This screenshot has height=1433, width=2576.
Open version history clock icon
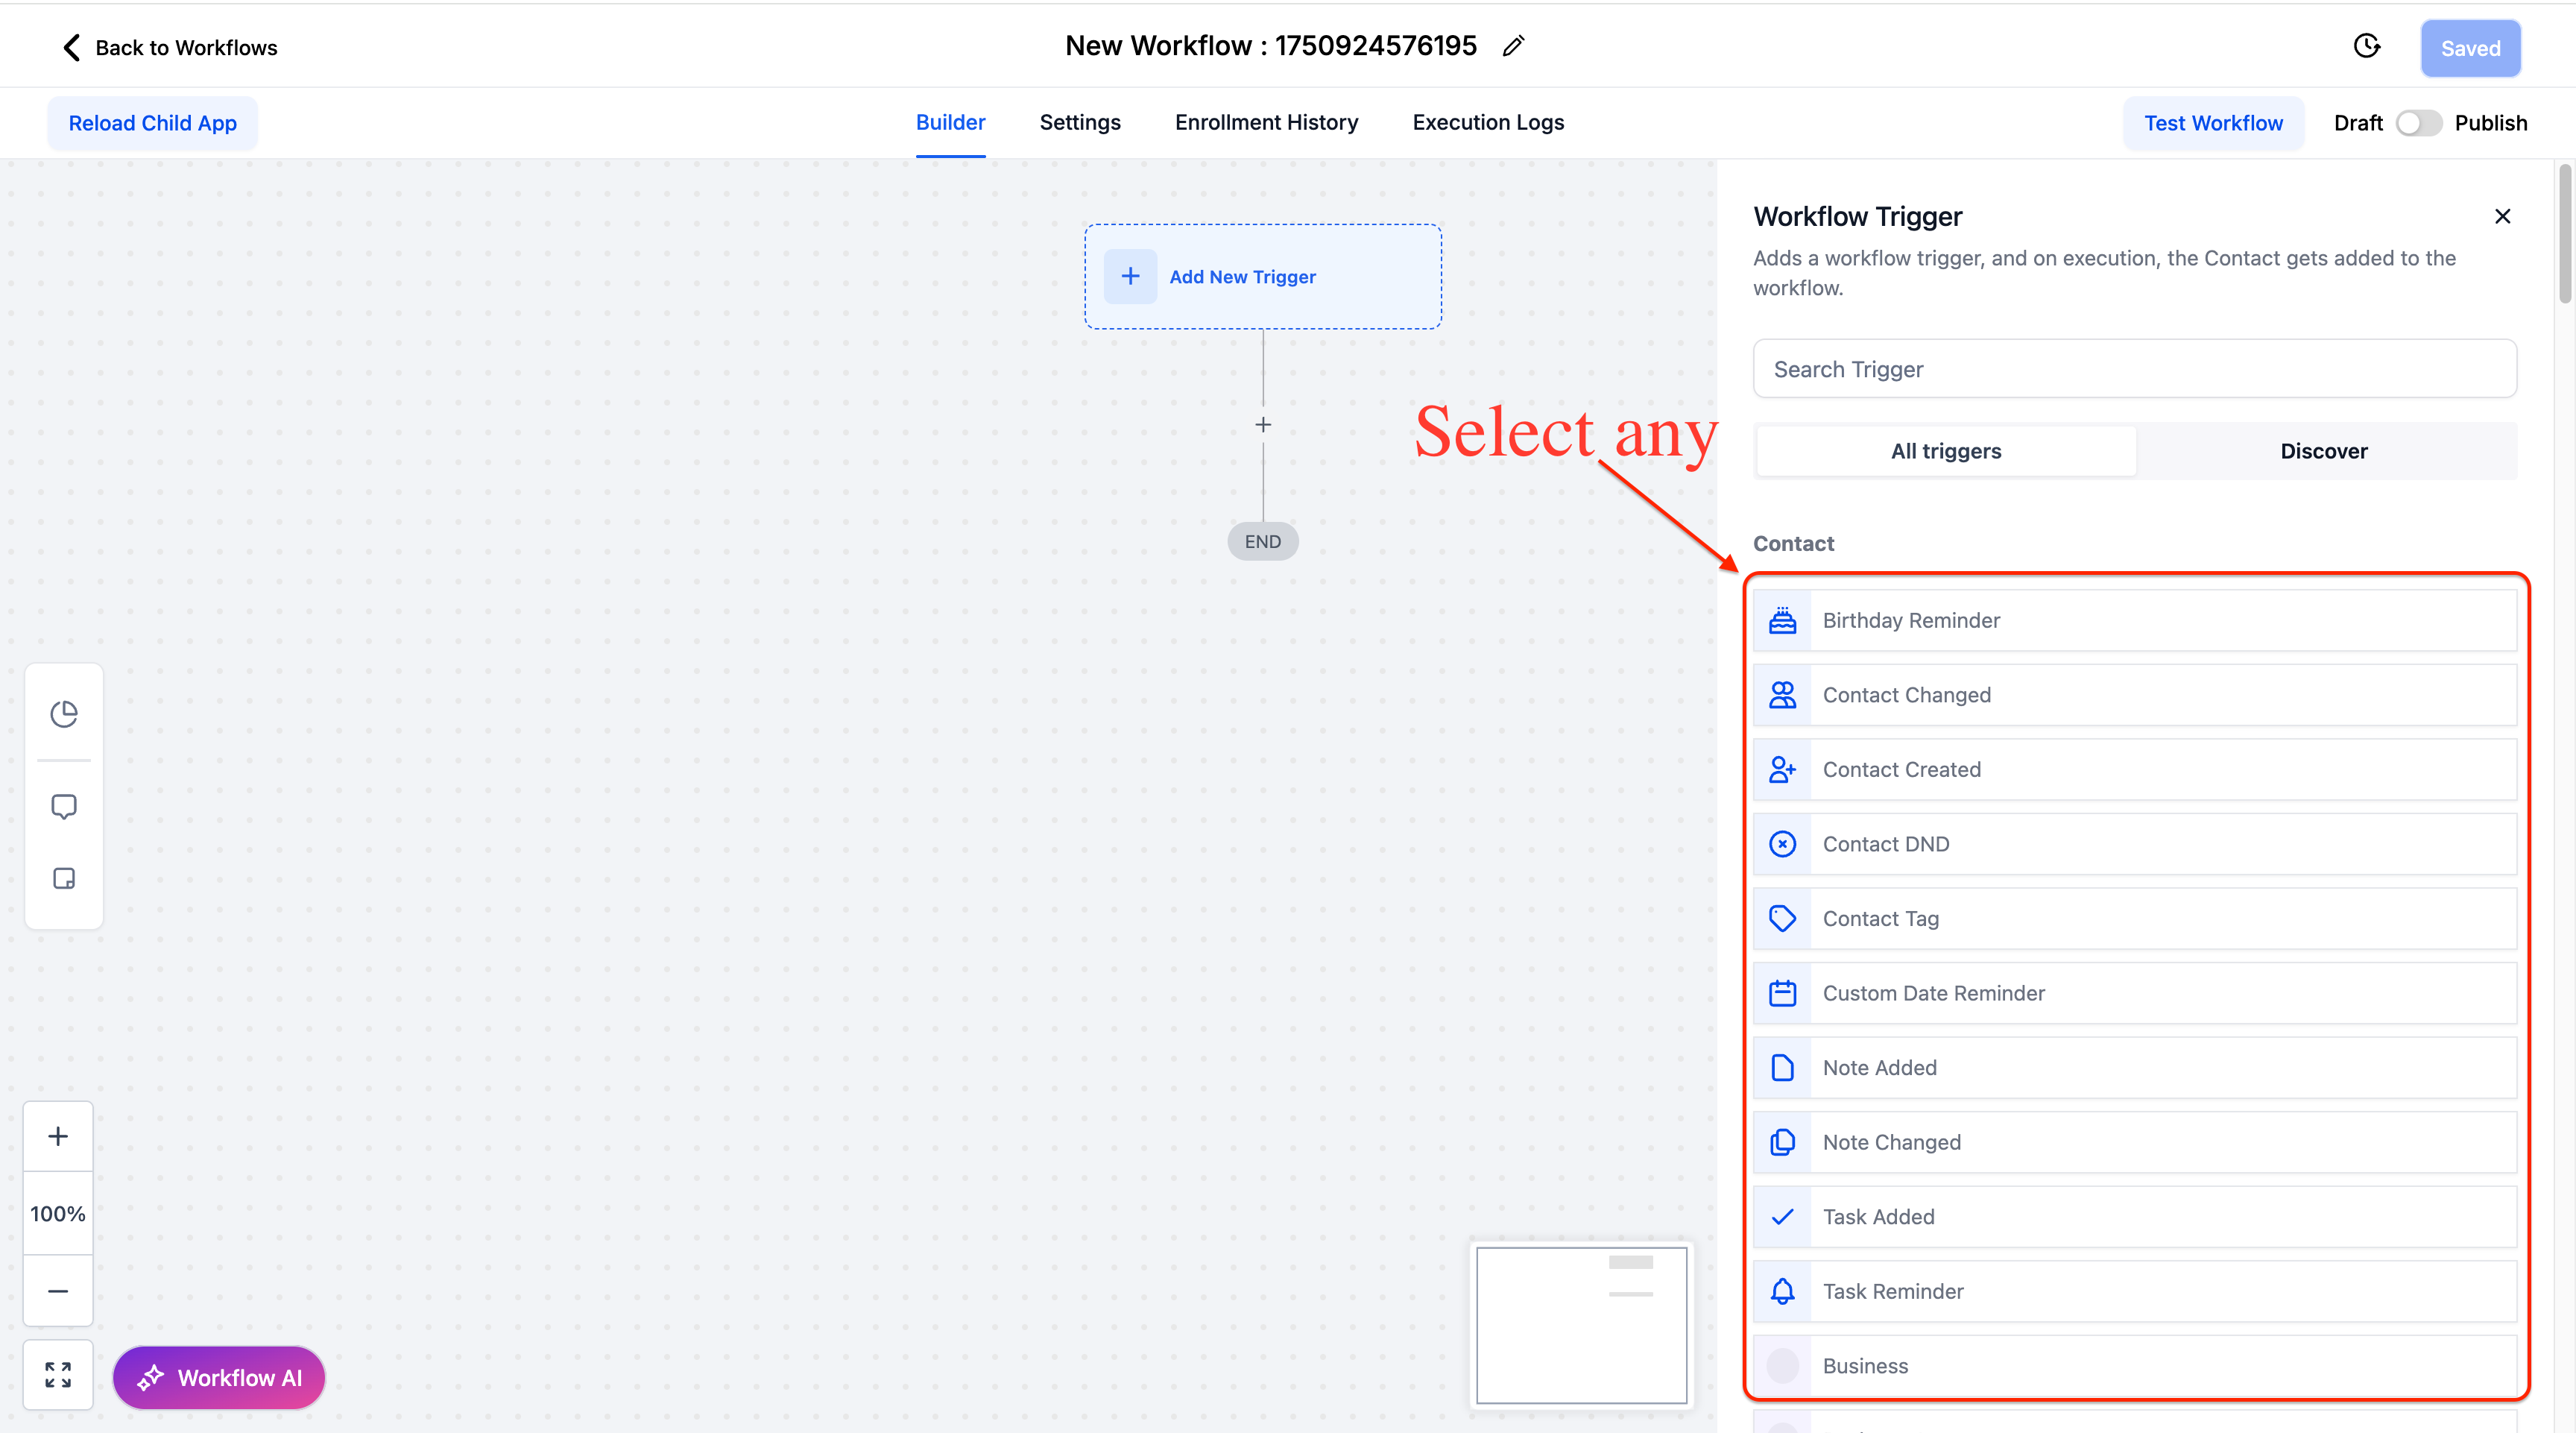2366,47
